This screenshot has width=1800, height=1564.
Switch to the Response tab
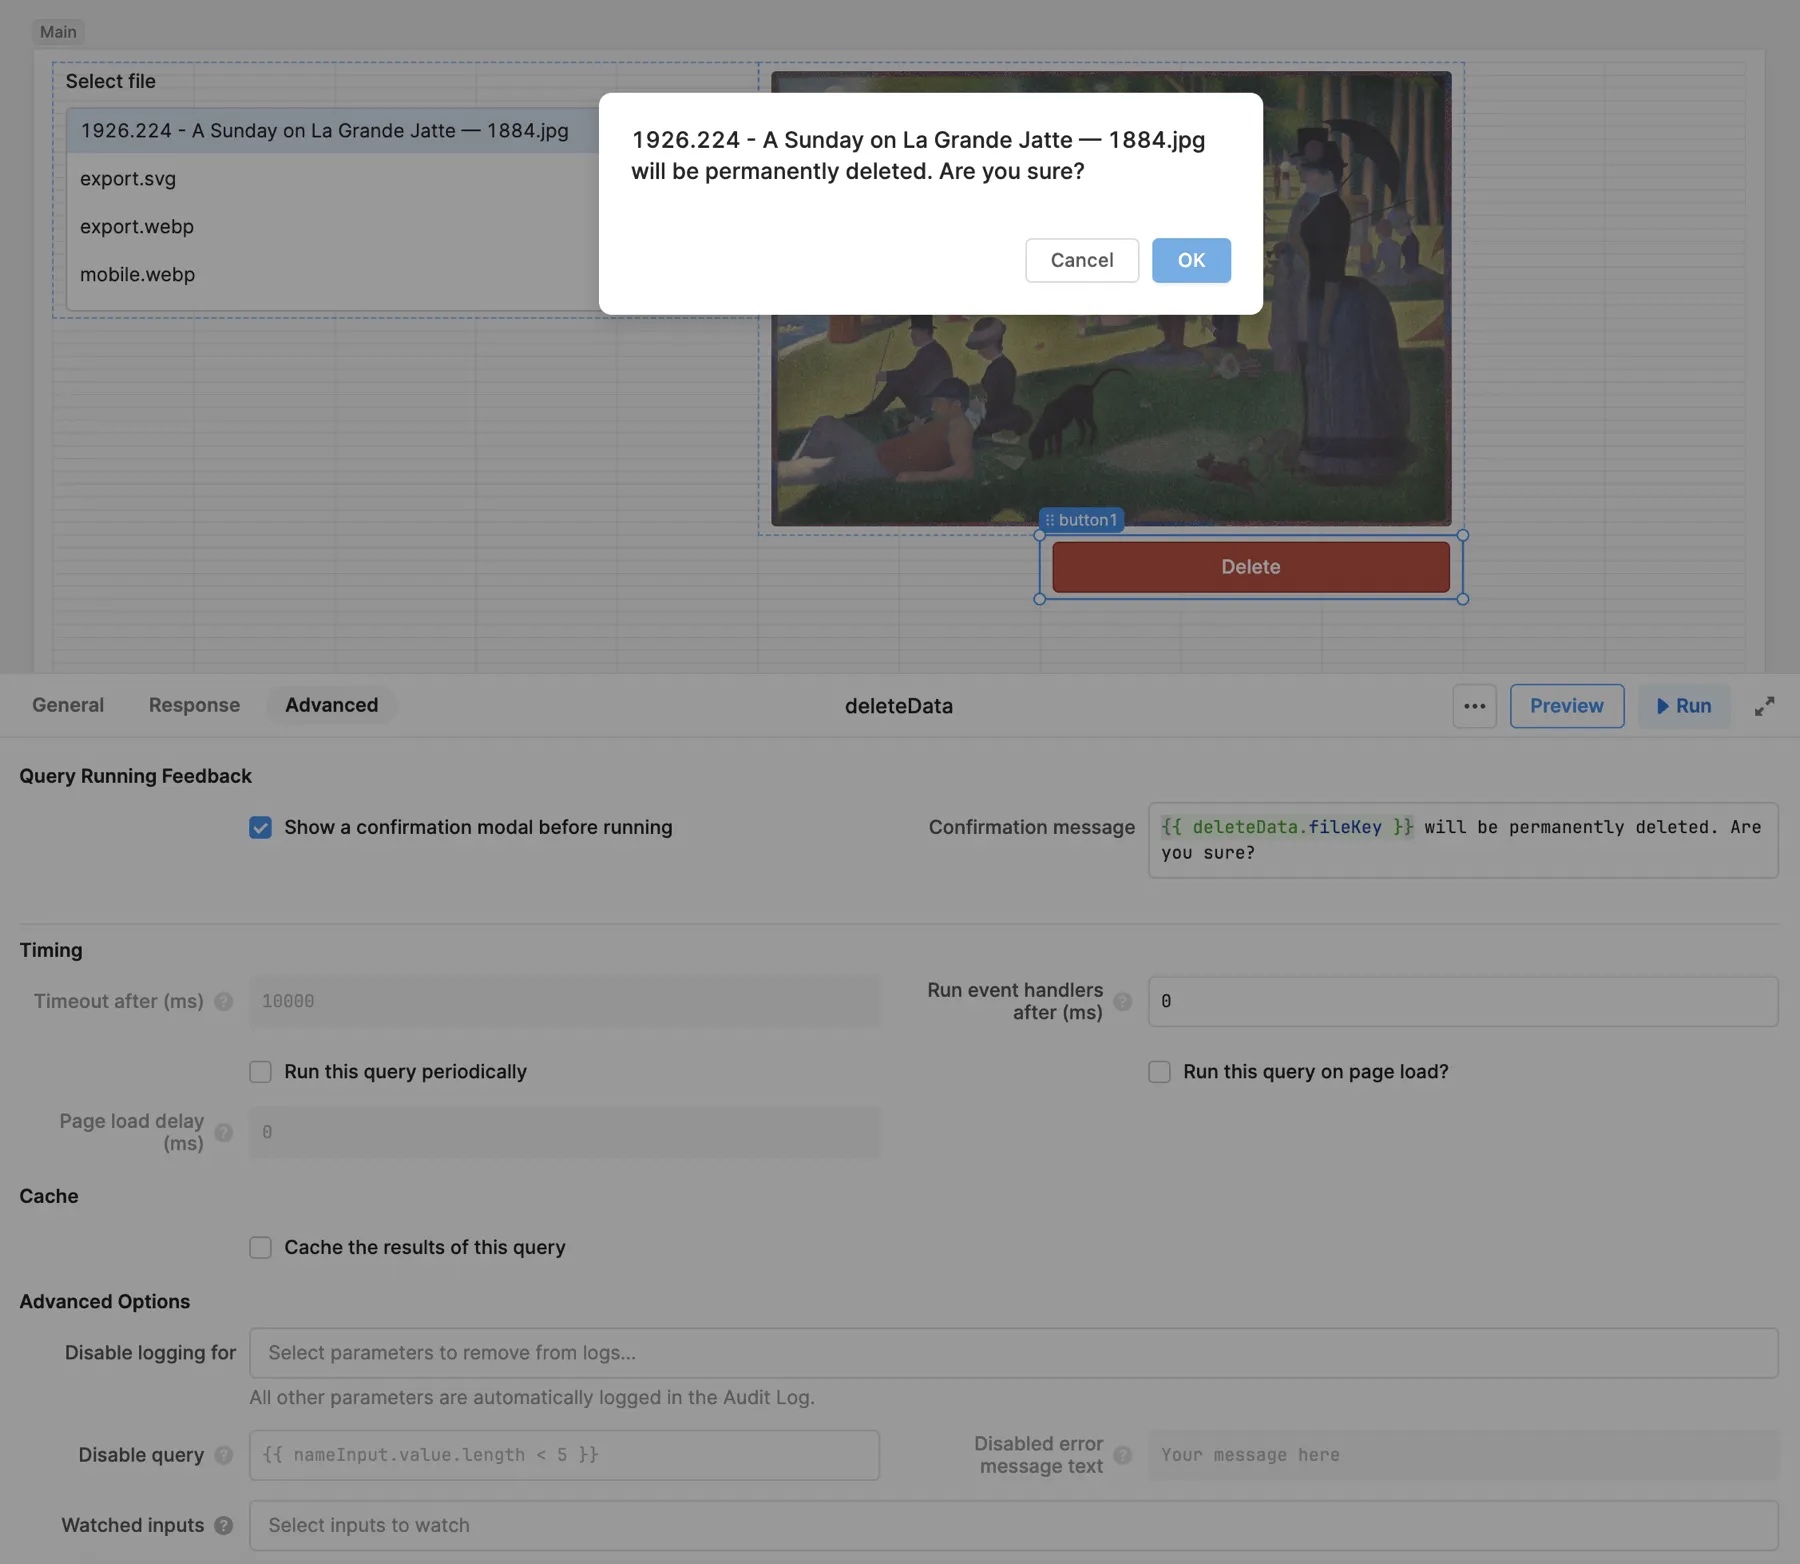[x=194, y=705]
